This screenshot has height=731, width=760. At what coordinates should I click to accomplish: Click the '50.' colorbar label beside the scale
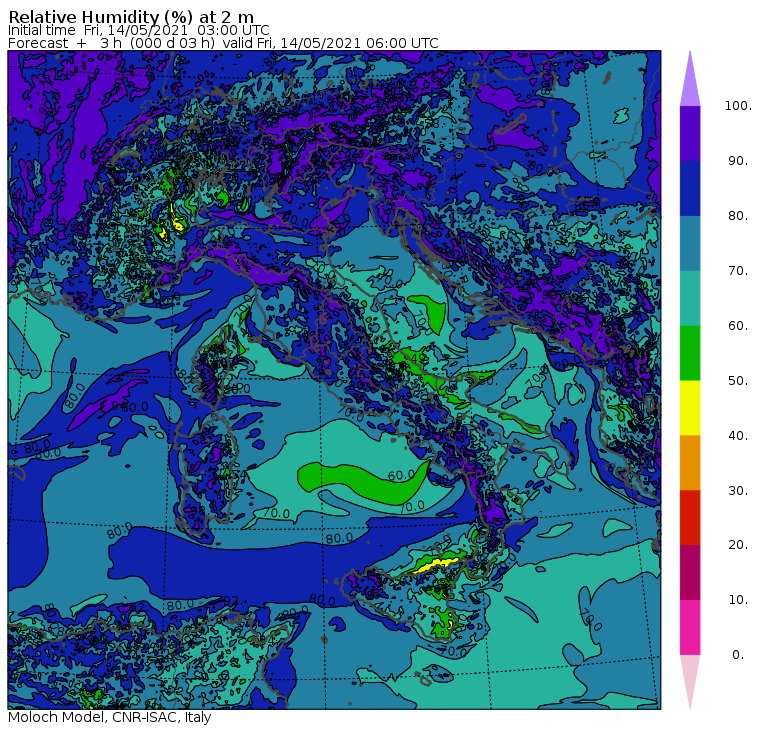point(738,381)
